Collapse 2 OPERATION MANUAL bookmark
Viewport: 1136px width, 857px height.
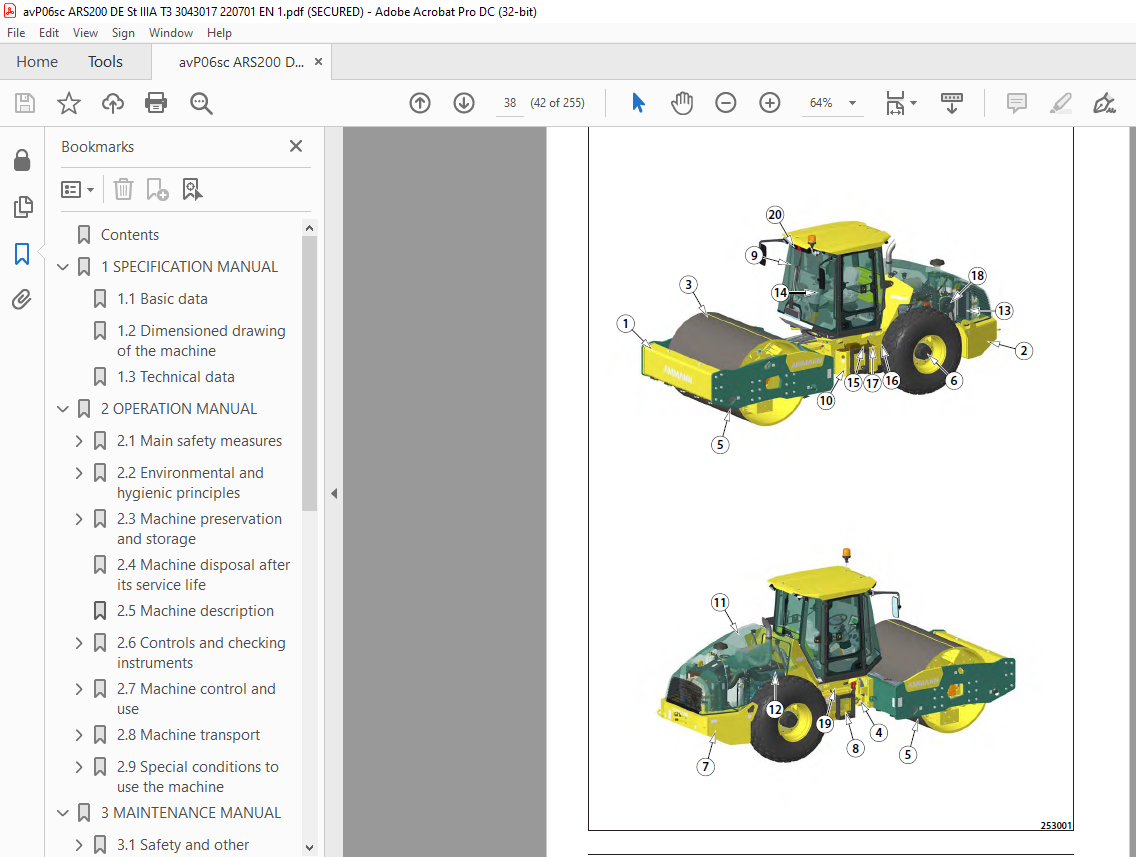63,409
